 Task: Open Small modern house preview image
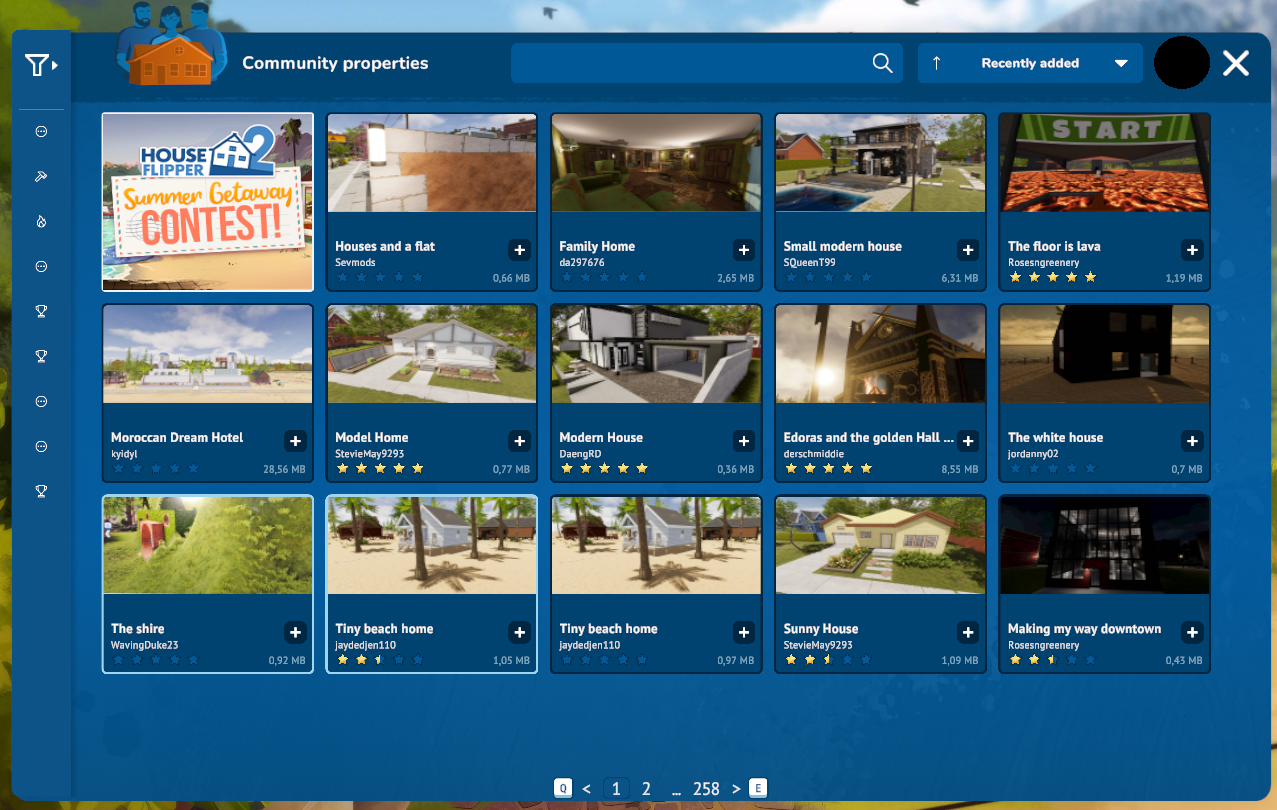pos(880,162)
